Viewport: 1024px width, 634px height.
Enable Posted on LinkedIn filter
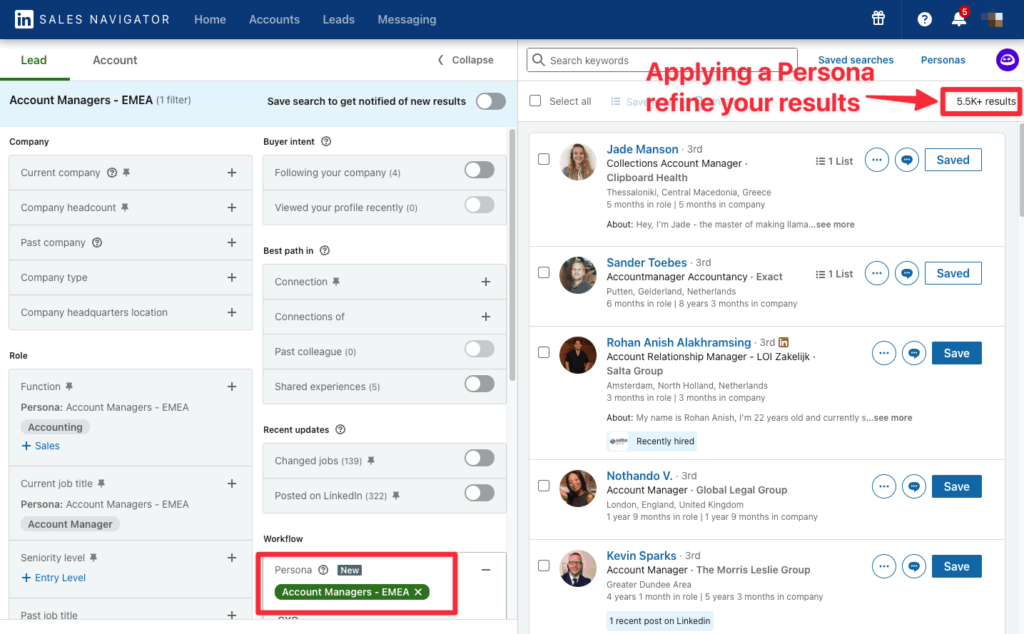479,493
